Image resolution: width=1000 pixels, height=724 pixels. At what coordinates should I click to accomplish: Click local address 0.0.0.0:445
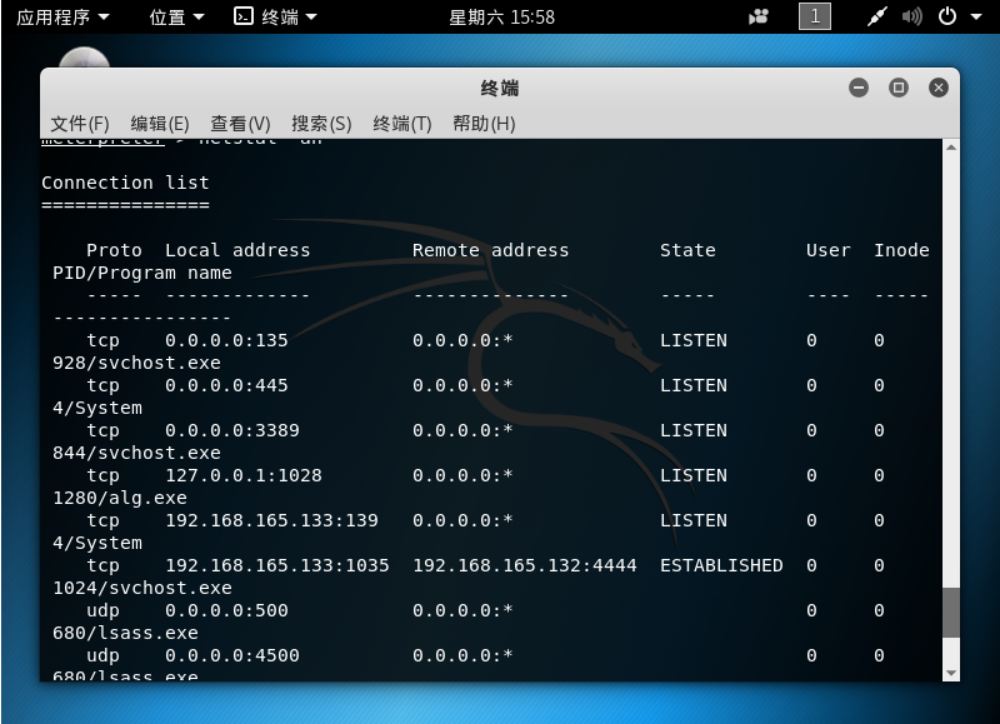[x=226, y=385]
